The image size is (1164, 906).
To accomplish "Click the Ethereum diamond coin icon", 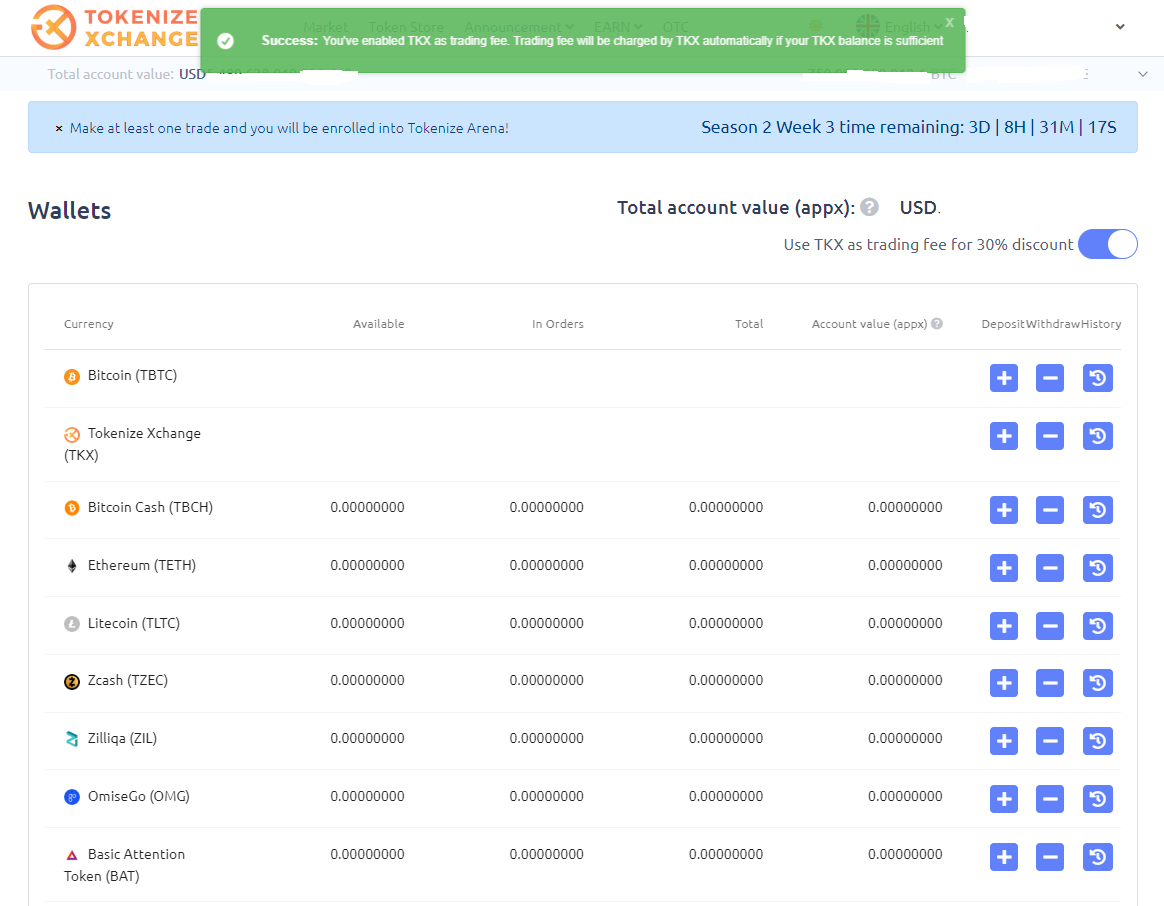I will click(72, 566).
